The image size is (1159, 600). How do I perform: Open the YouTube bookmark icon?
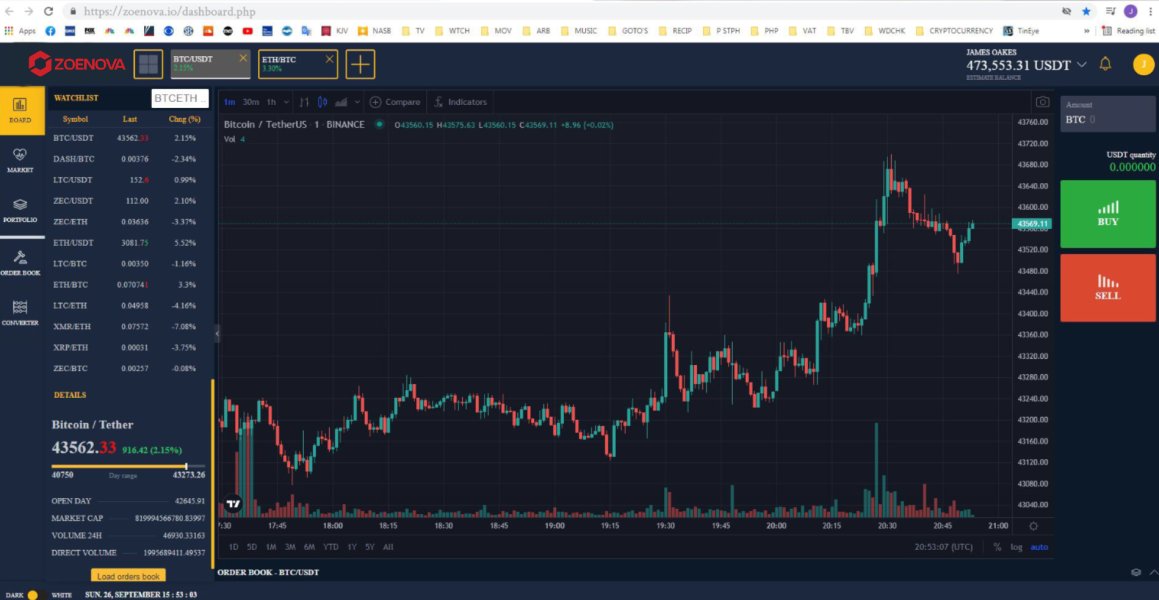tap(248, 31)
